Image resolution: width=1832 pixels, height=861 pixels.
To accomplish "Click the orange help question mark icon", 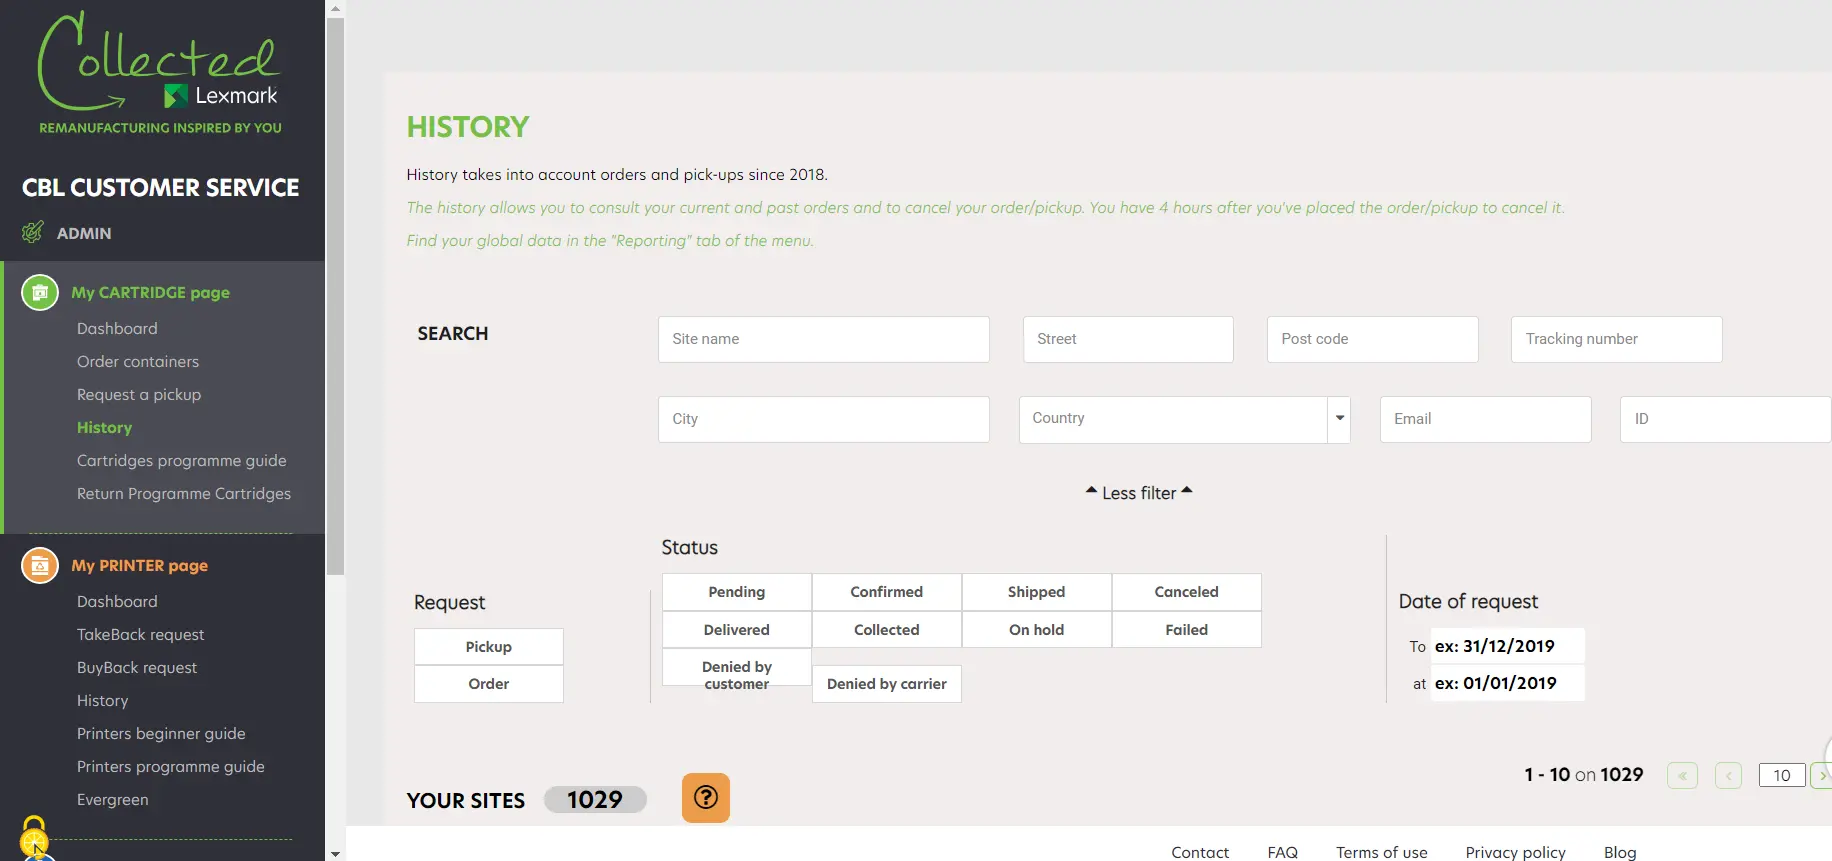I will pyautogui.click(x=706, y=798).
